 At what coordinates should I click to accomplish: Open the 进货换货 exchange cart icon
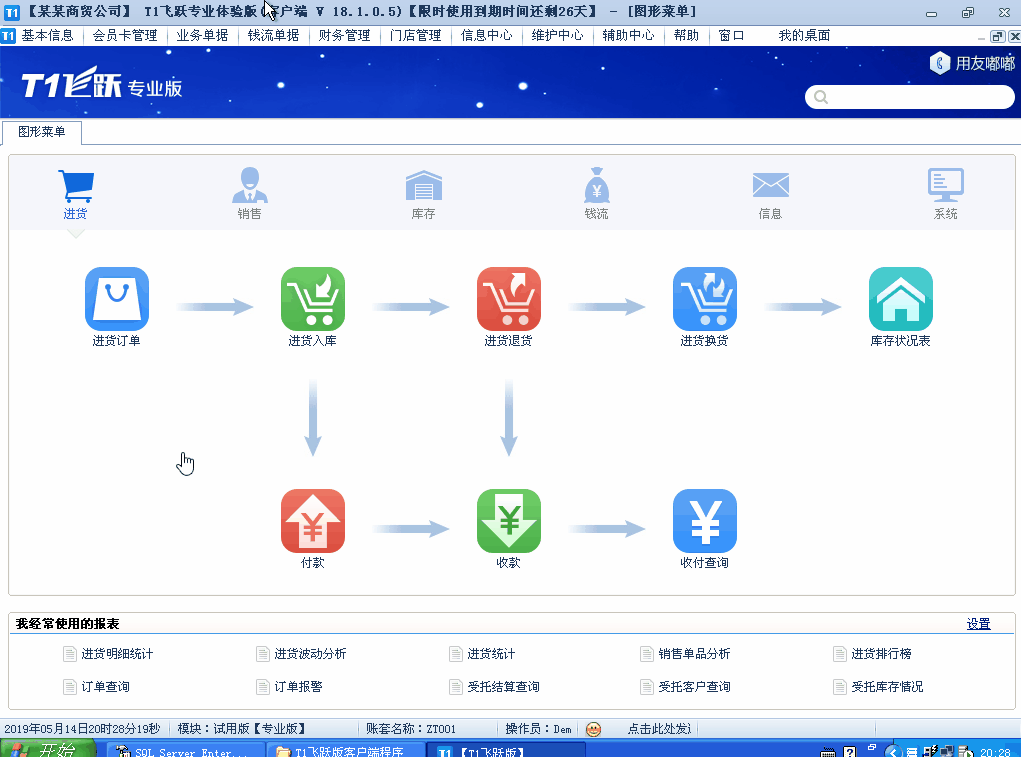coord(705,299)
